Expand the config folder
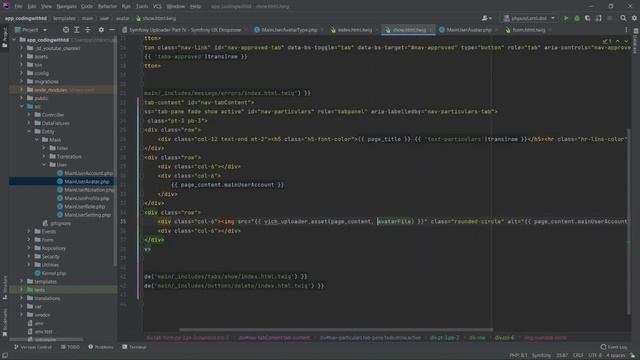 tap(22, 73)
